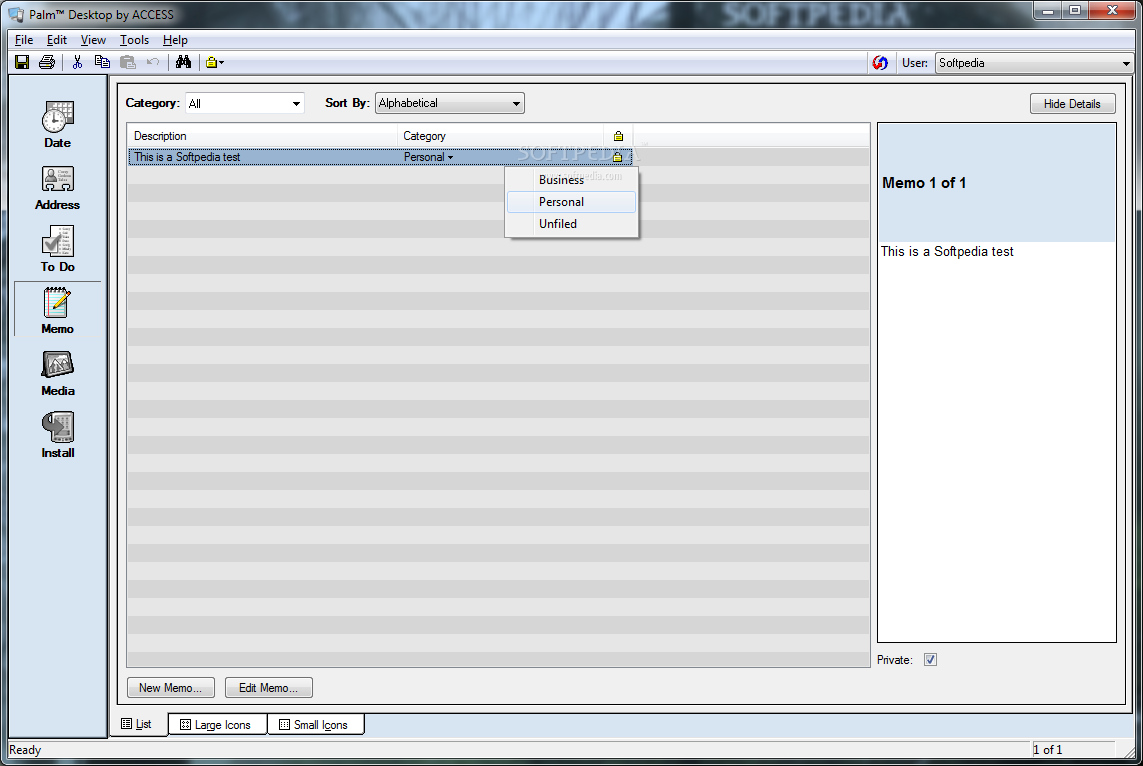Select the memo row 'This is a Softpedia test'

(381, 157)
